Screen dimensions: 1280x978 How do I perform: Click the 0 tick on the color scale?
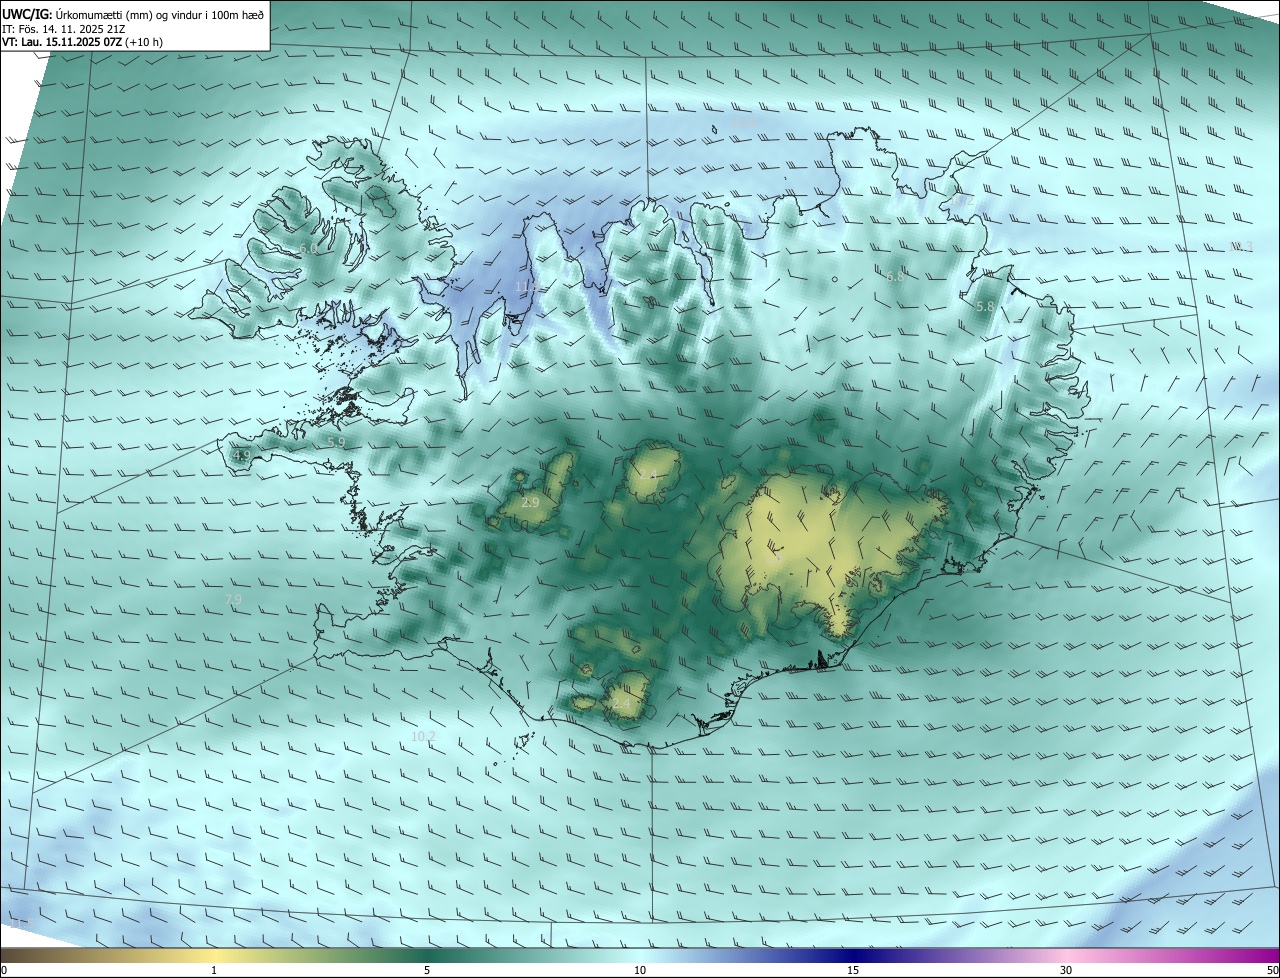(x=4, y=970)
